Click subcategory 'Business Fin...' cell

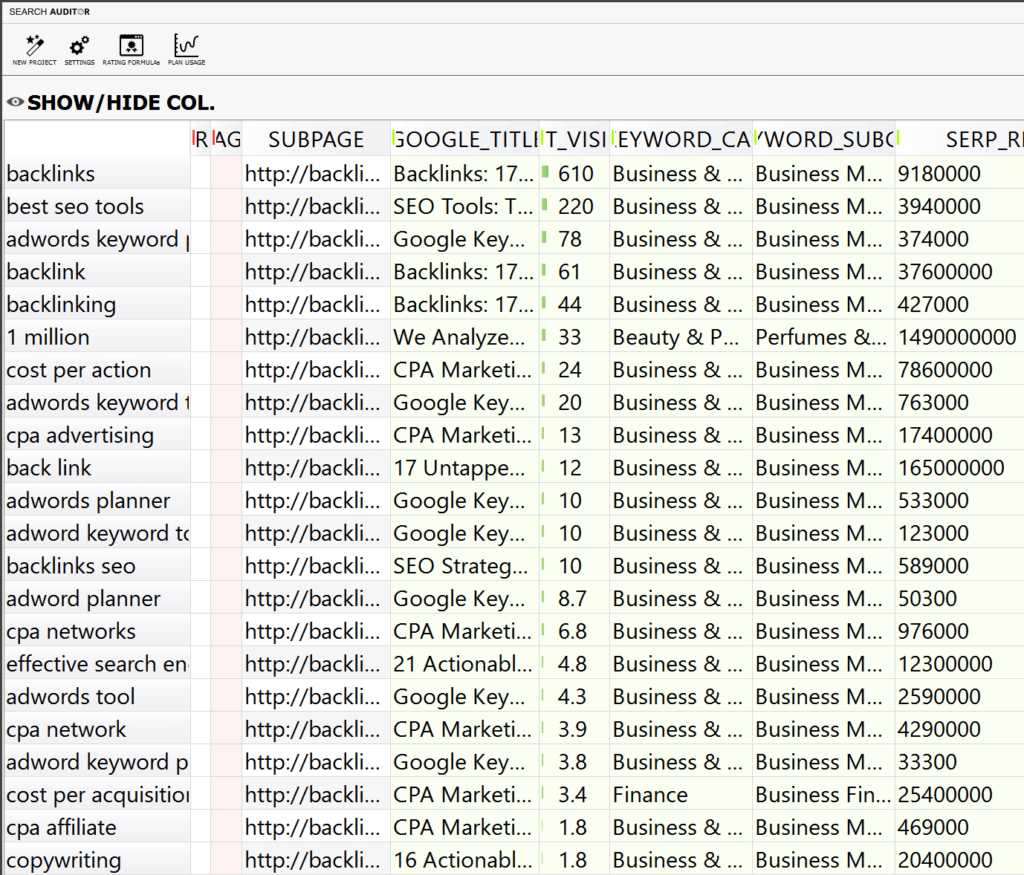tap(823, 794)
